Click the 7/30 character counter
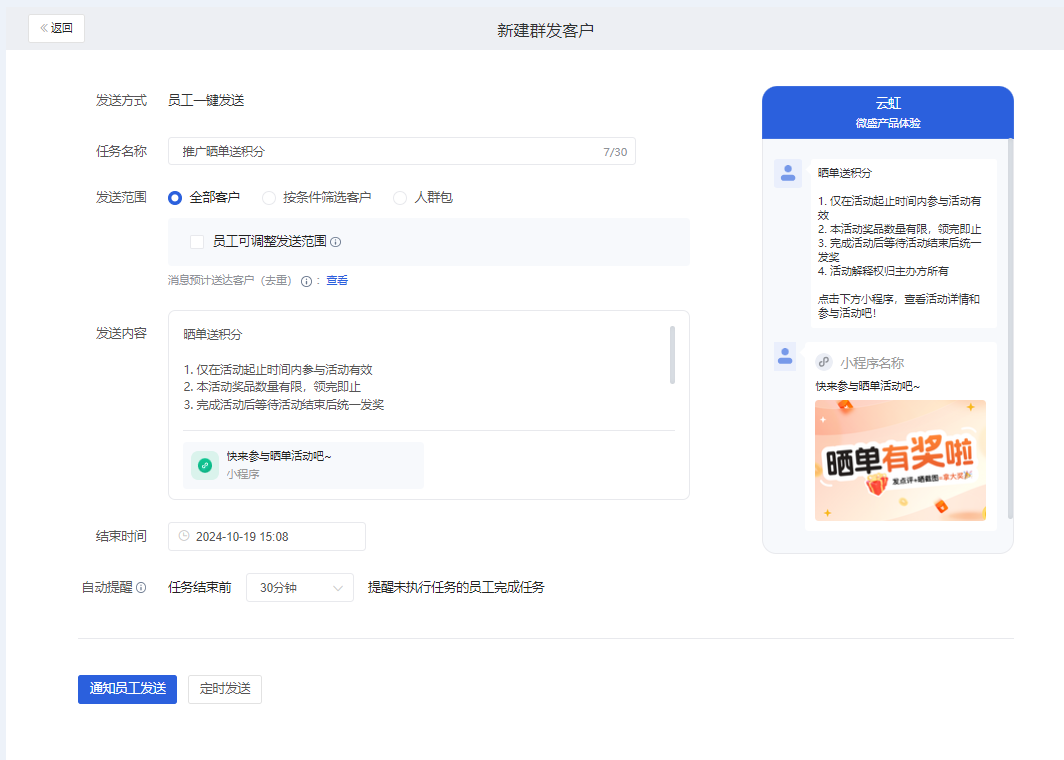The height and width of the screenshot is (760, 1064). (615, 152)
